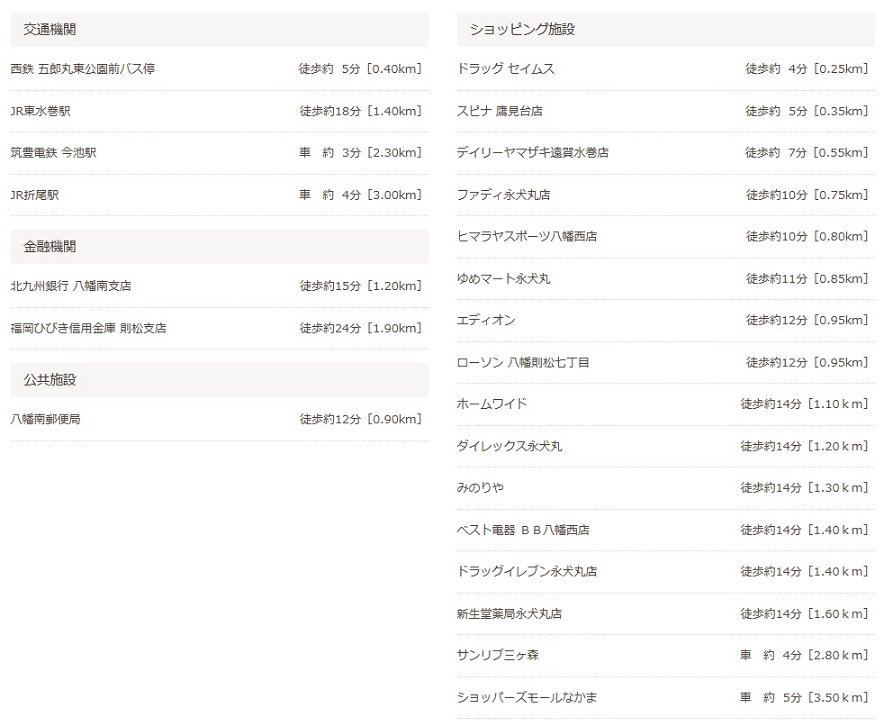884x726 pixels.
Task: Select 車 約 5分 [3.50km] value
Action: (x=804, y=698)
